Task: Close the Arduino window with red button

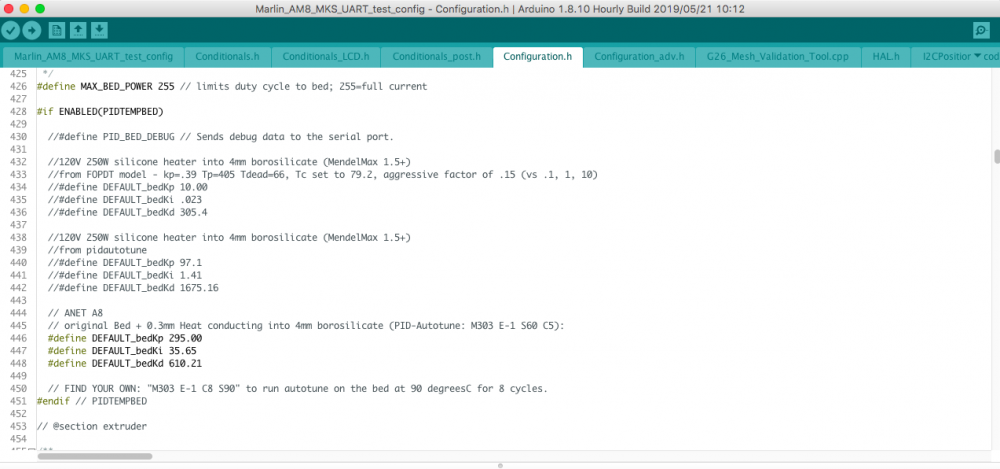Action: tap(10, 9)
